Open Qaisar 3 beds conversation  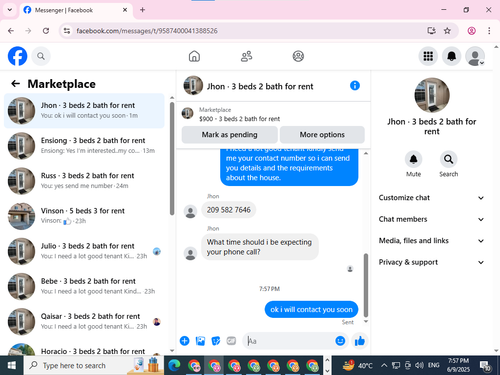tap(84, 322)
